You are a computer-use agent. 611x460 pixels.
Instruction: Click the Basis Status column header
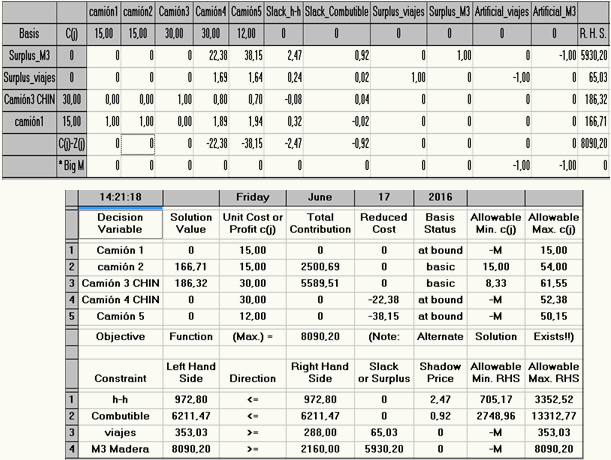tap(440, 223)
